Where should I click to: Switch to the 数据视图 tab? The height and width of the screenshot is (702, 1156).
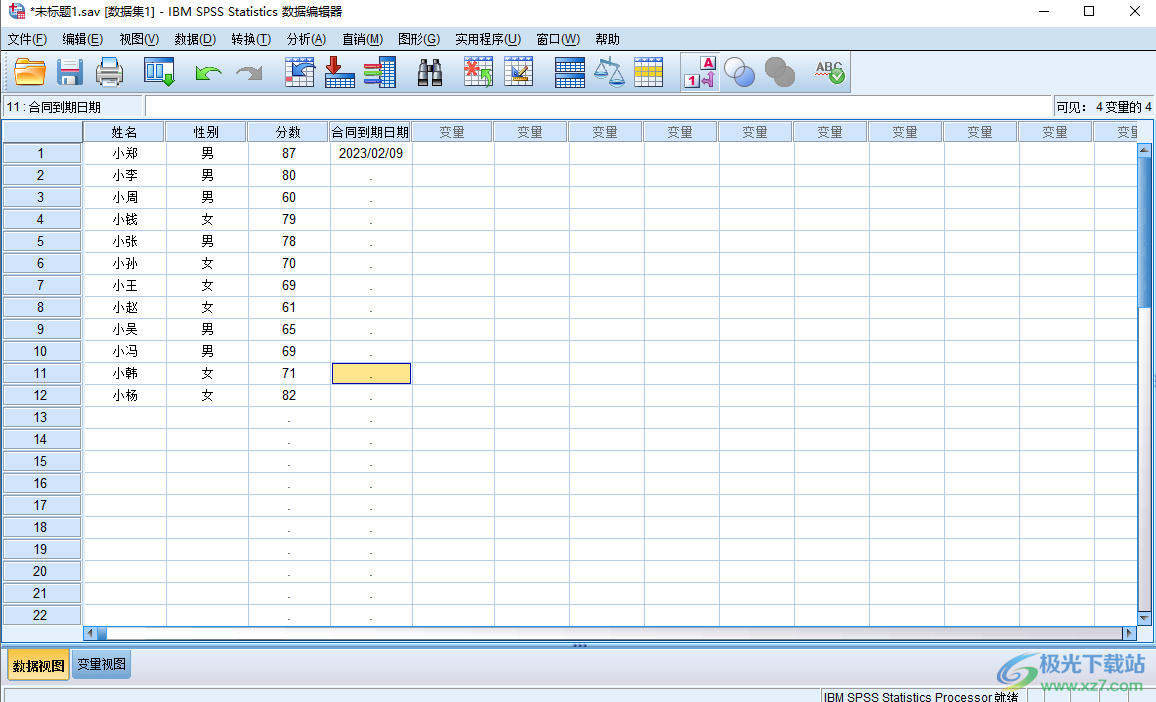[x=38, y=665]
